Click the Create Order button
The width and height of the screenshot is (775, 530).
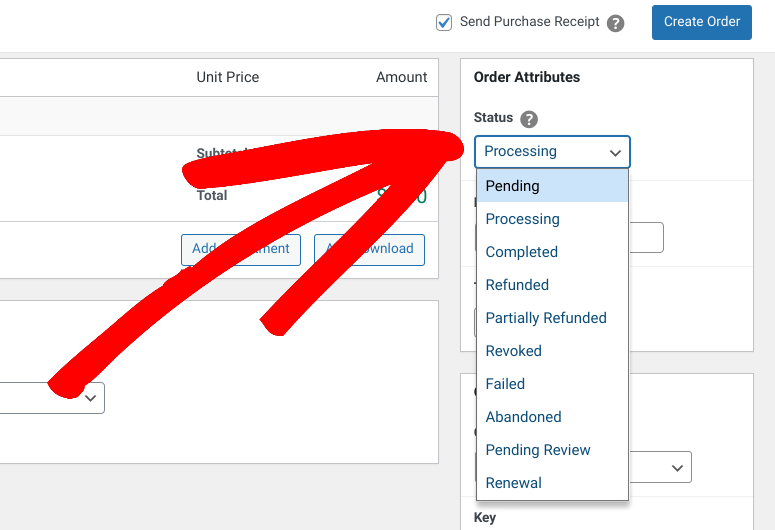coord(701,22)
